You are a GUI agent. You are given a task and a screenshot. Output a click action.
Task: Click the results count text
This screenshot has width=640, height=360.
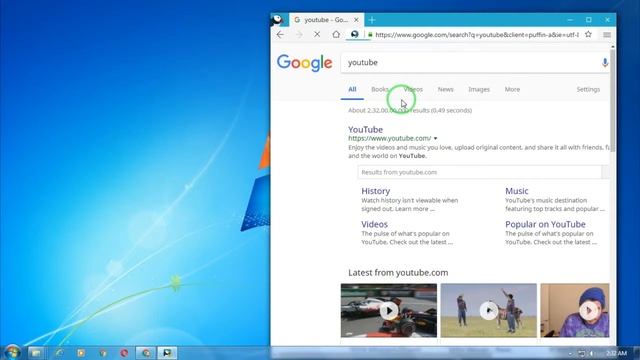[410, 110]
